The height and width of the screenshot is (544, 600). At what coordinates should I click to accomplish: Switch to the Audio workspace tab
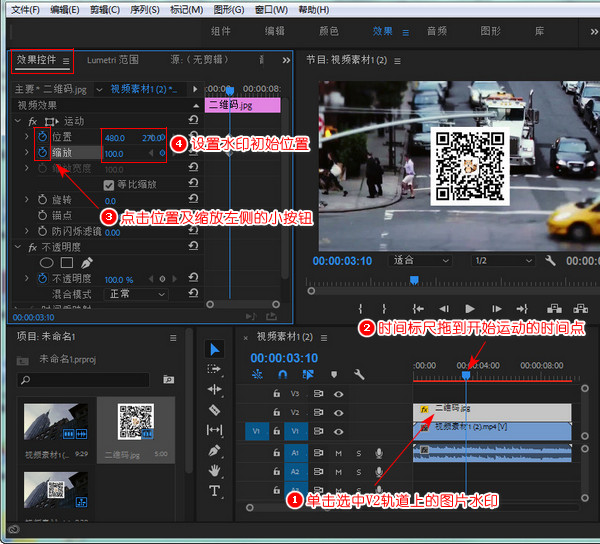coord(437,31)
